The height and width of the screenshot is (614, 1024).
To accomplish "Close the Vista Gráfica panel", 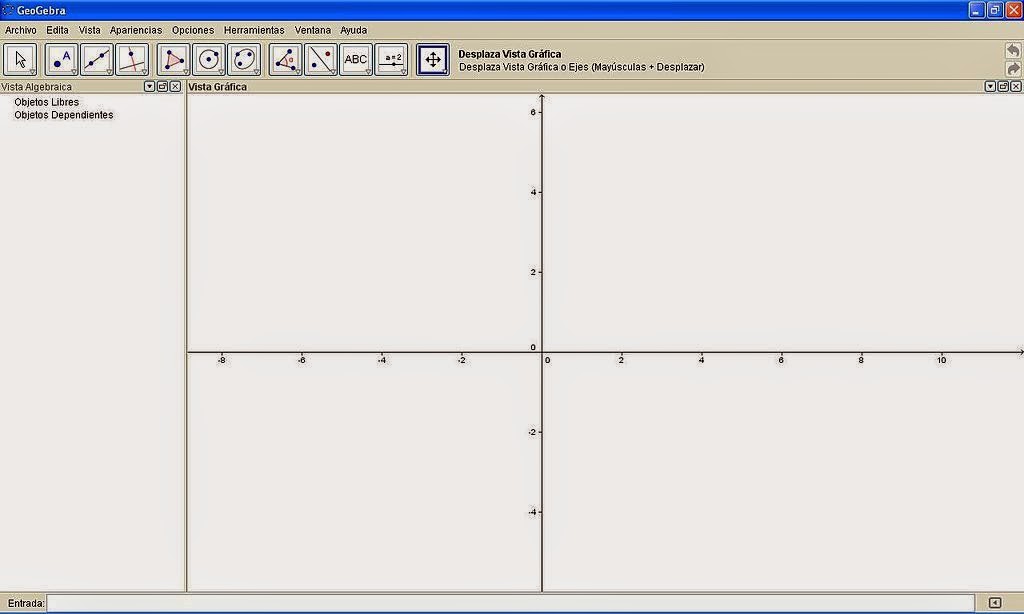I will point(1016,86).
